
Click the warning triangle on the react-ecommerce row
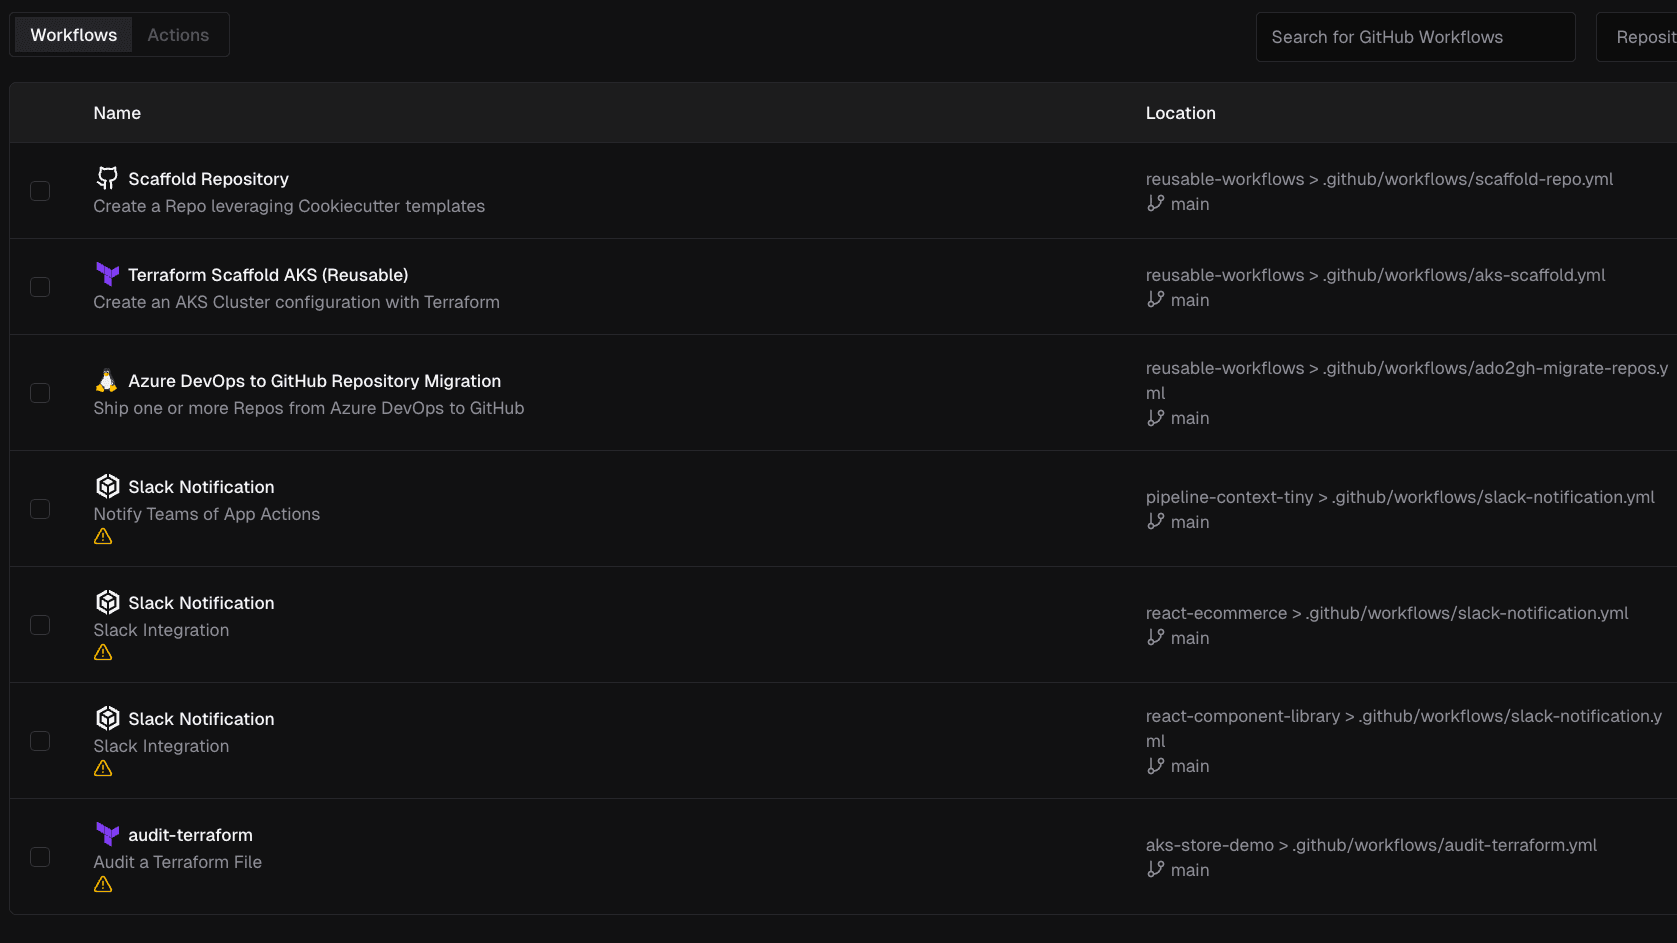(x=103, y=652)
